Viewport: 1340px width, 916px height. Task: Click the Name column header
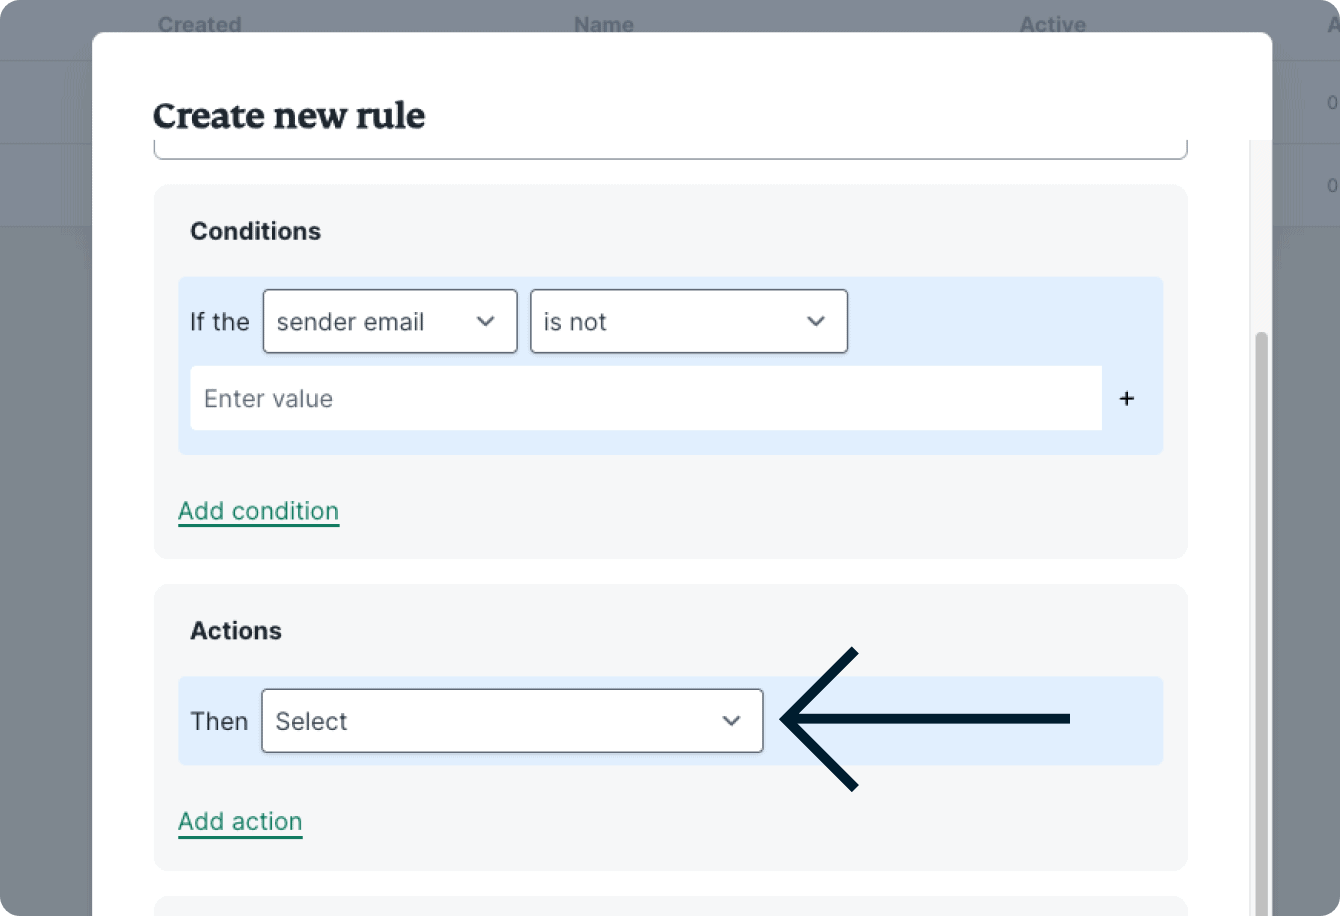point(604,24)
